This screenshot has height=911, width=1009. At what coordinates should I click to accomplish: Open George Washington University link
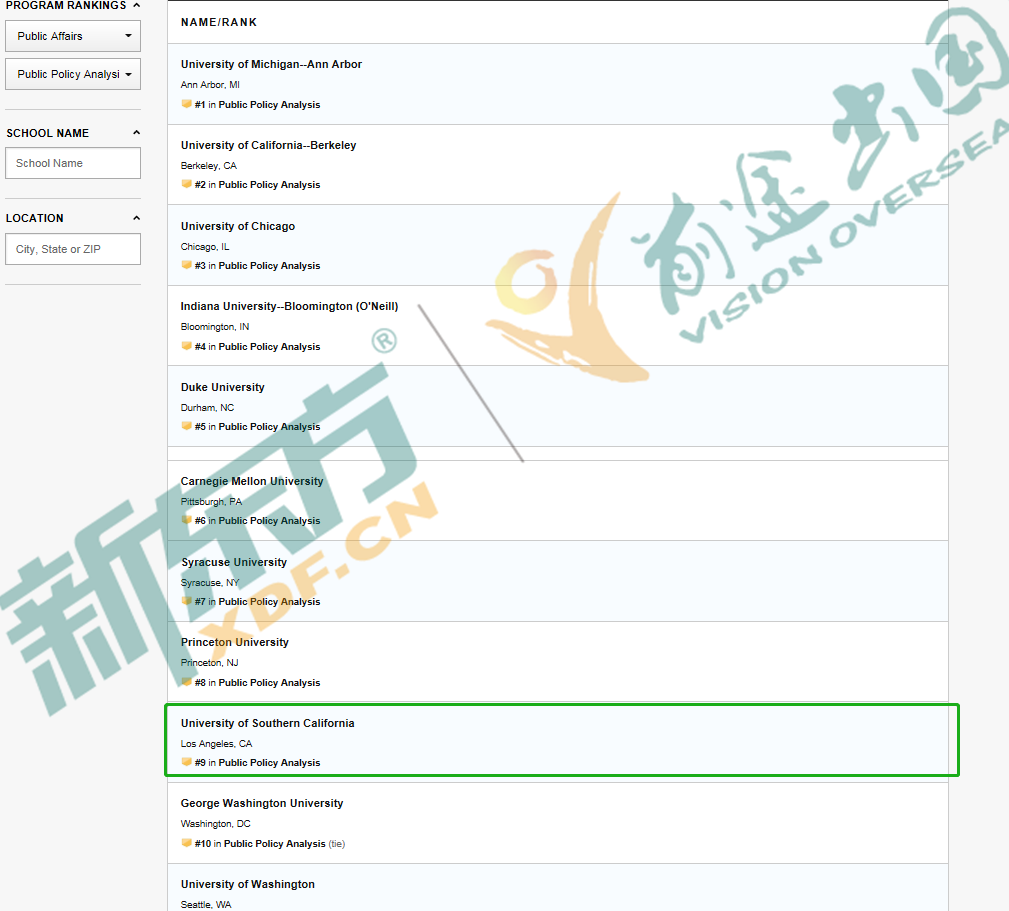click(262, 803)
